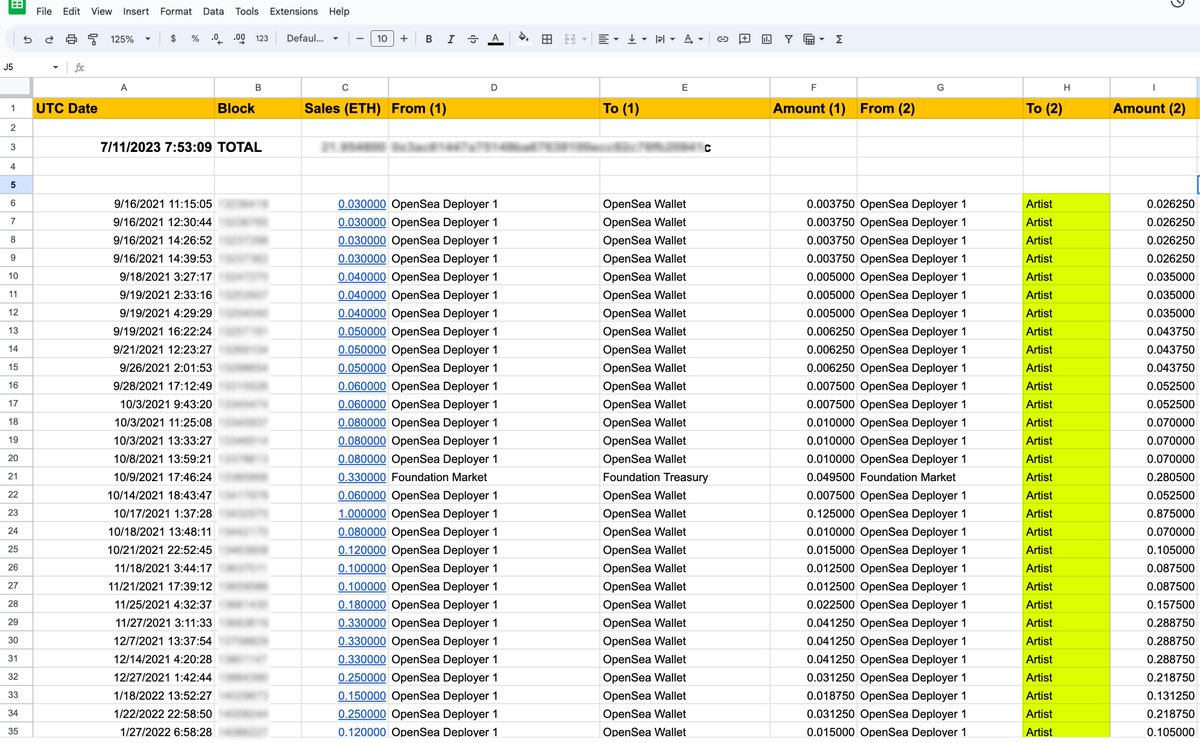This screenshot has width=1200, height=743.
Task: Open the Help menu
Action: (x=339, y=11)
